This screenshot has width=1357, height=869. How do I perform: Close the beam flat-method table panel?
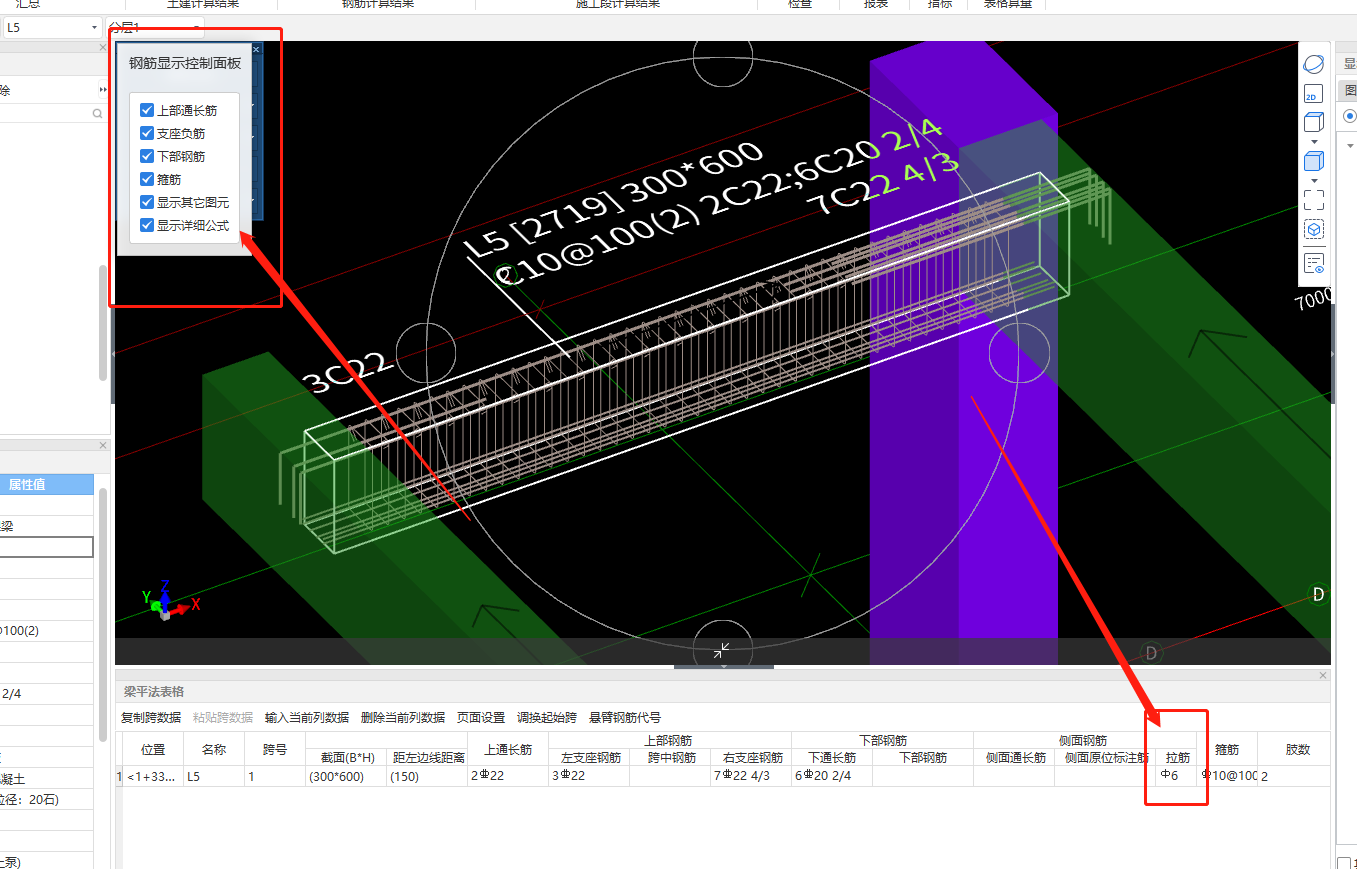click(x=1324, y=676)
